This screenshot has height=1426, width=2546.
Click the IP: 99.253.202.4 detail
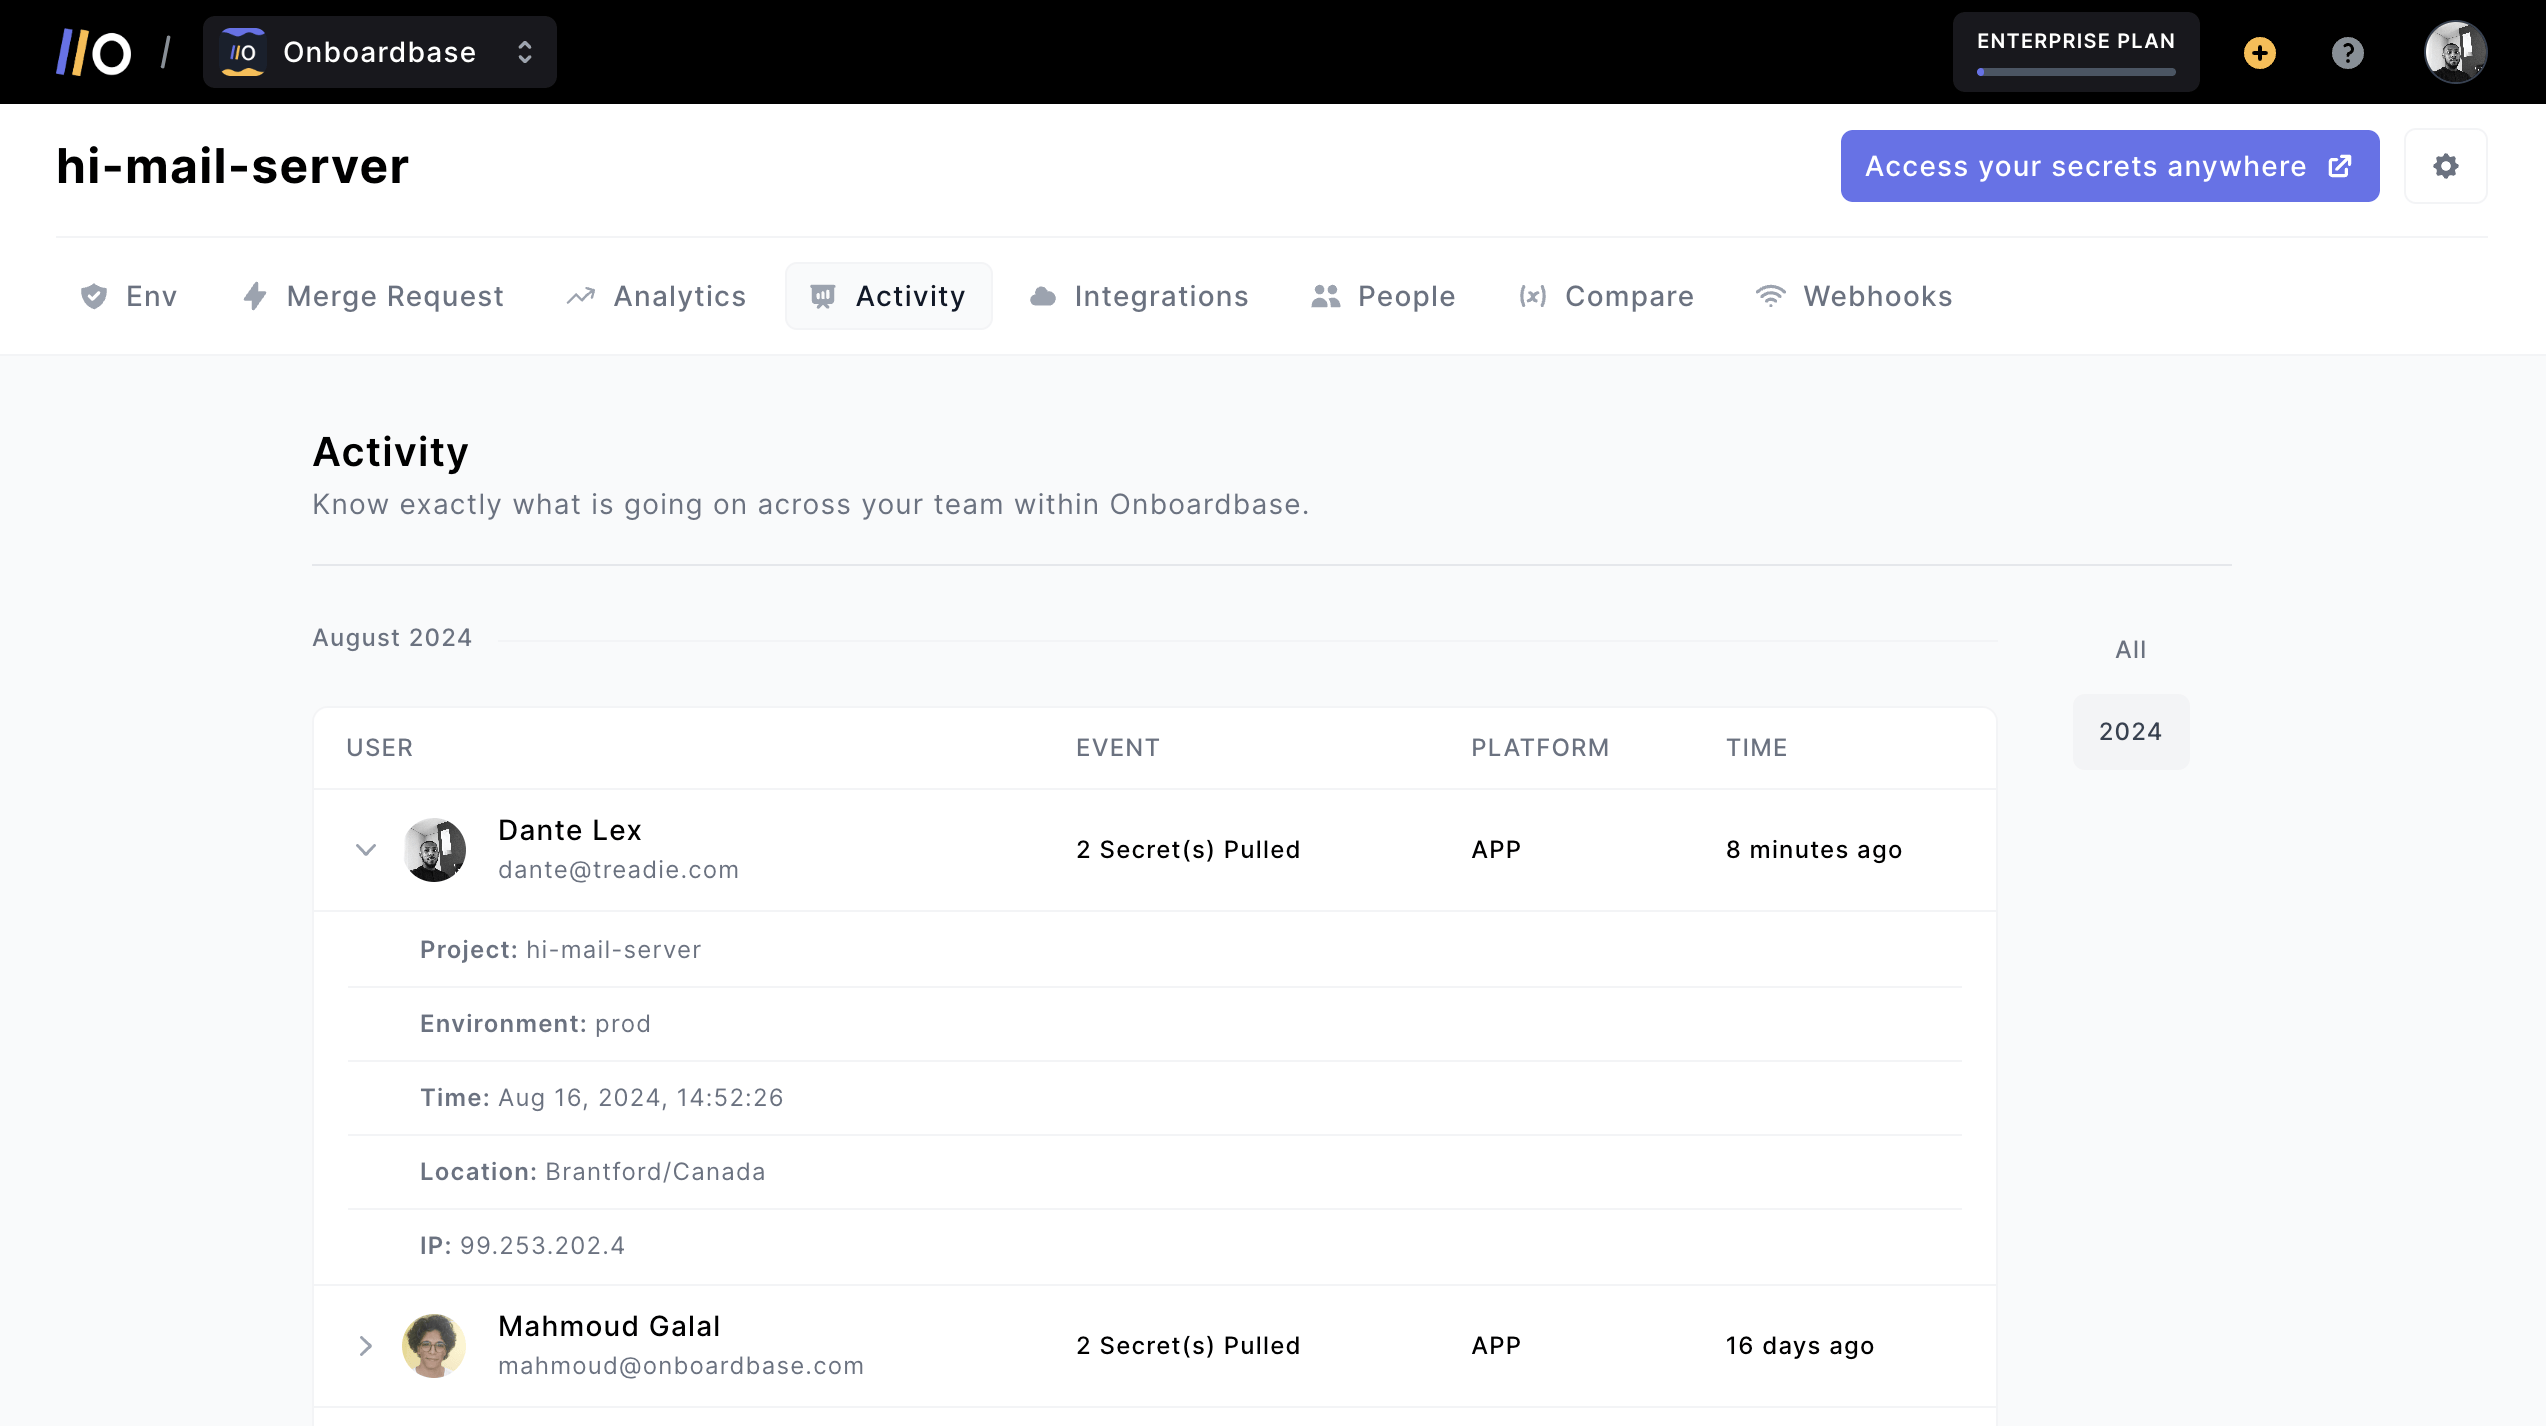click(523, 1246)
